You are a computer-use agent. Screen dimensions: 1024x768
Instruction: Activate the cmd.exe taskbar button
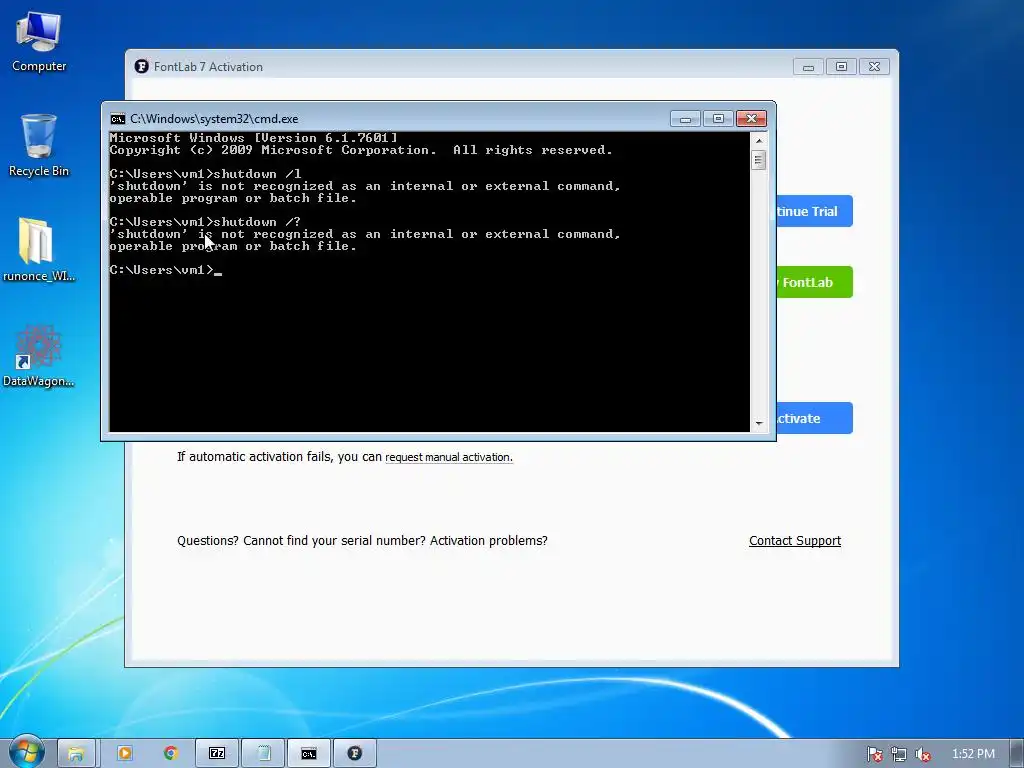309,753
